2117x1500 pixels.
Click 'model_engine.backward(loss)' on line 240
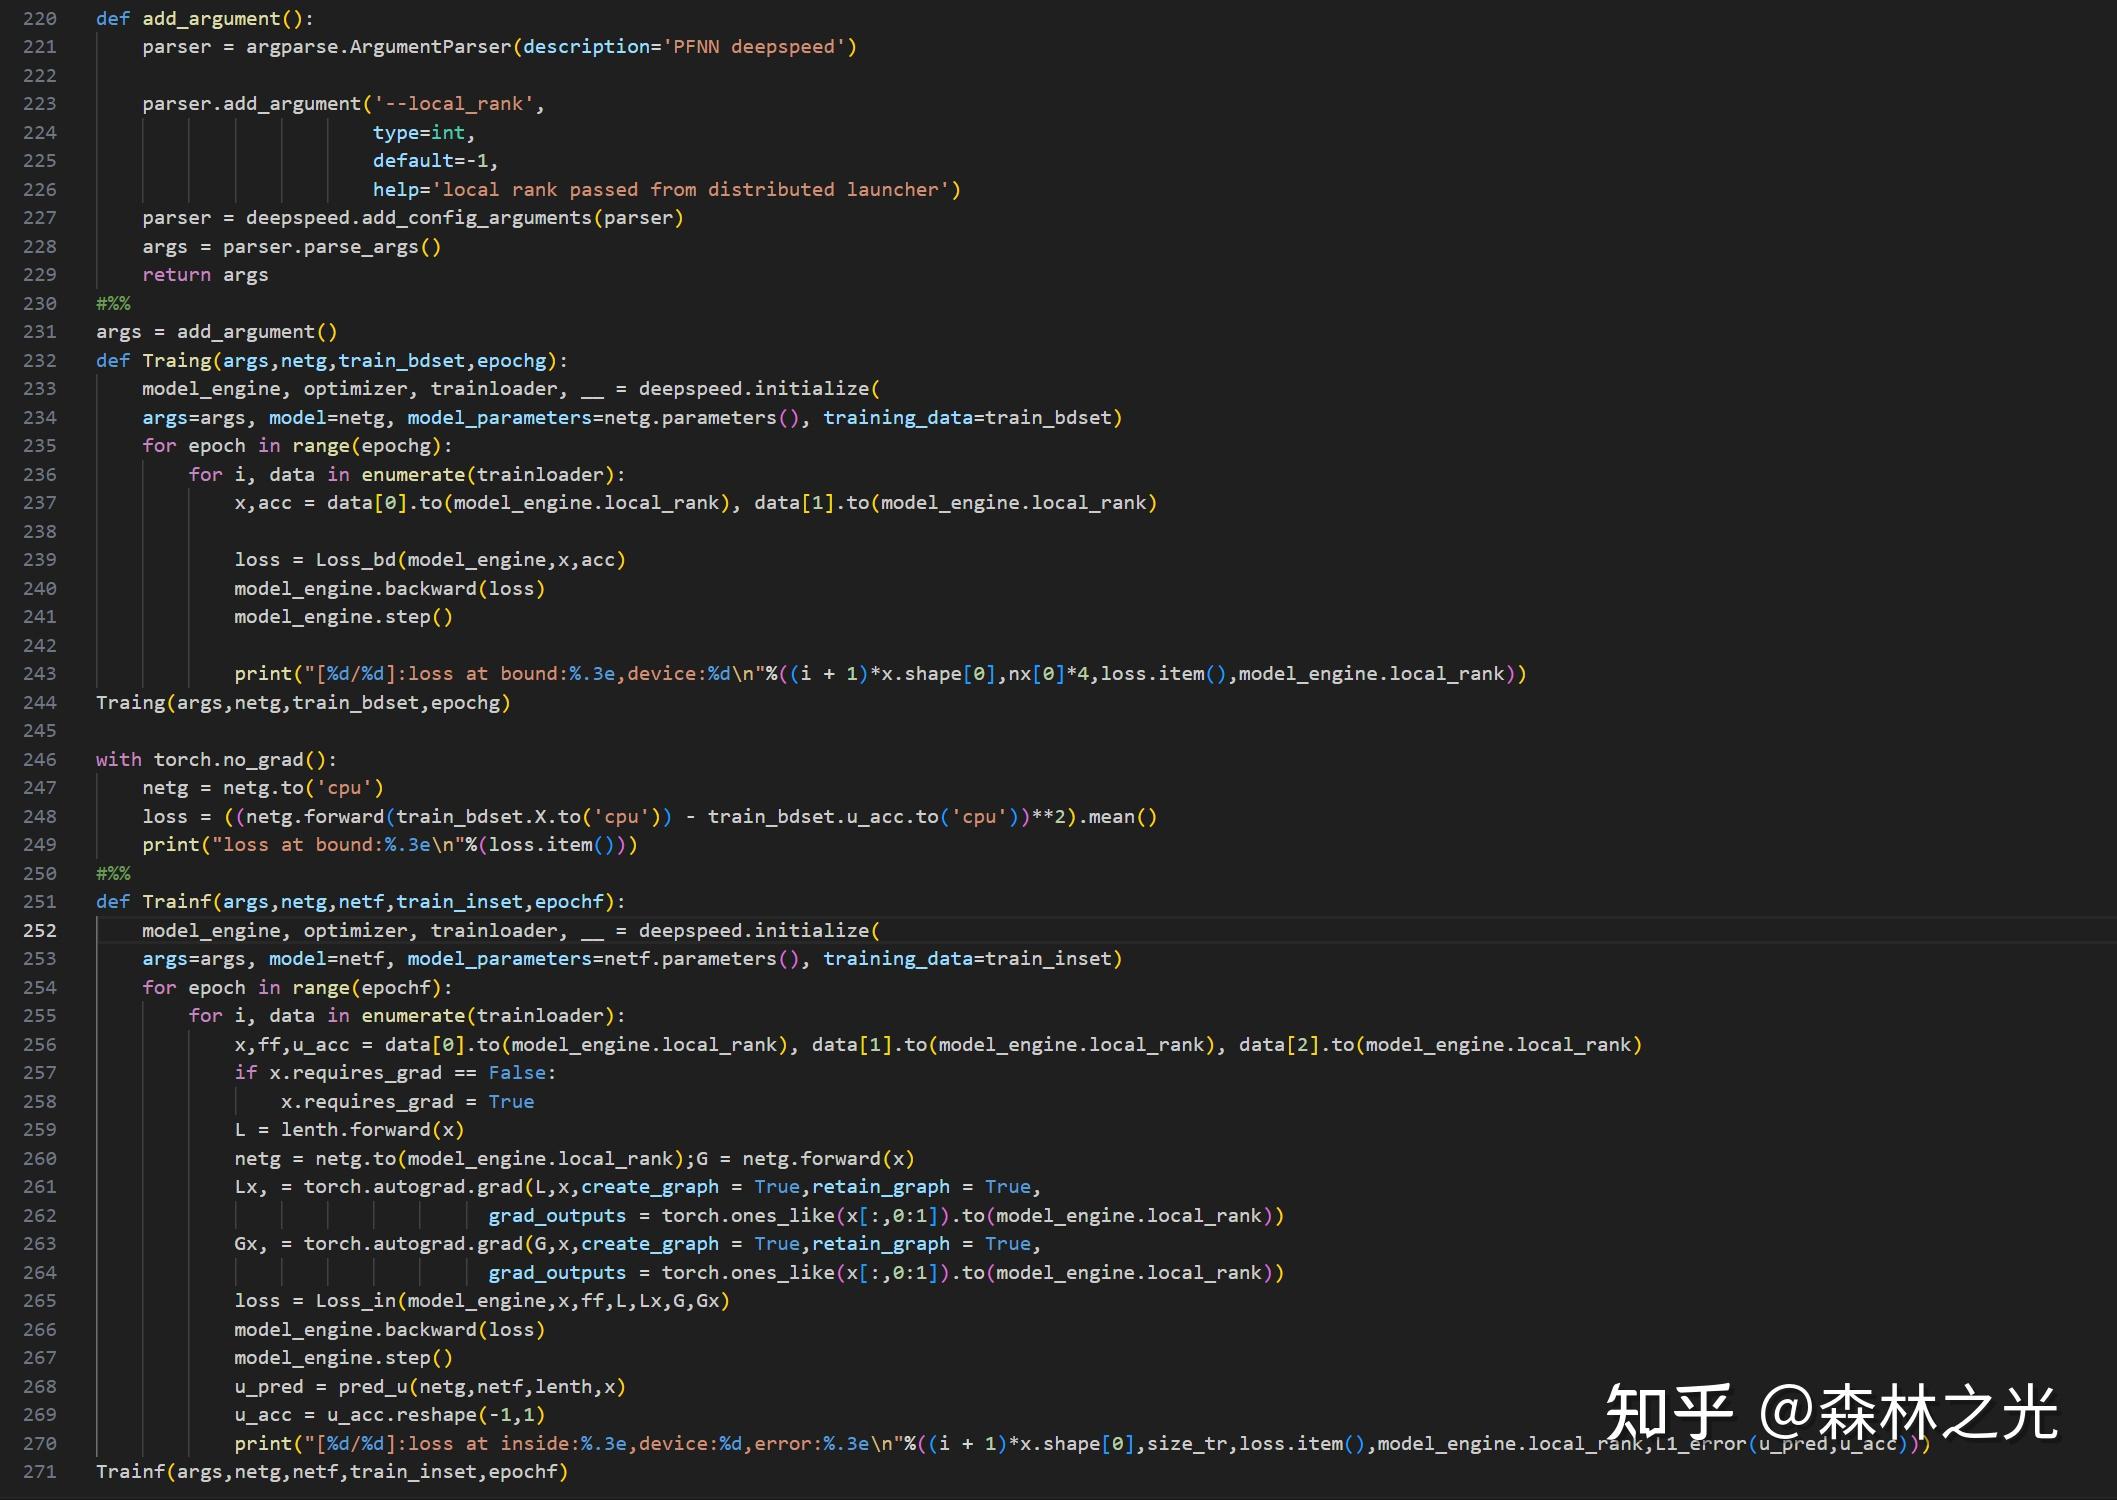click(388, 588)
